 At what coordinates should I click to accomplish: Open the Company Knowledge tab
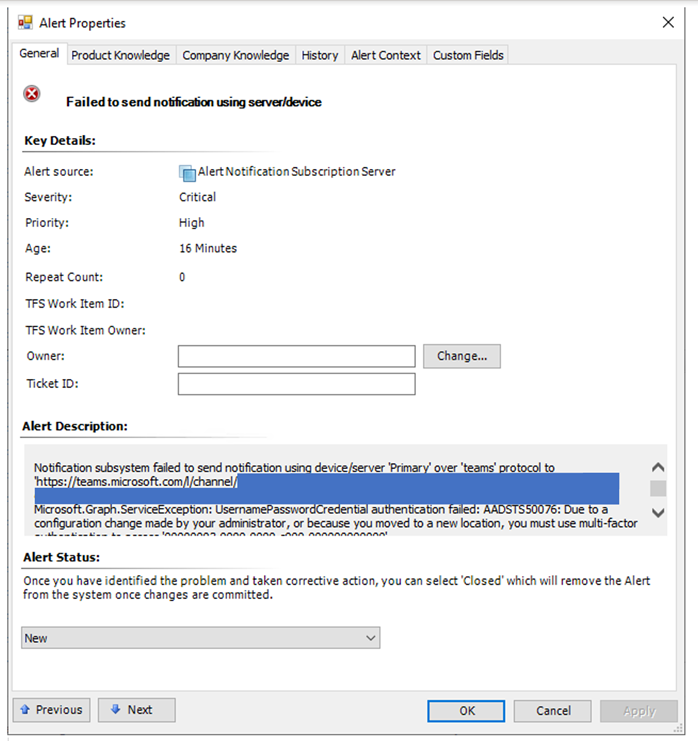(x=235, y=55)
